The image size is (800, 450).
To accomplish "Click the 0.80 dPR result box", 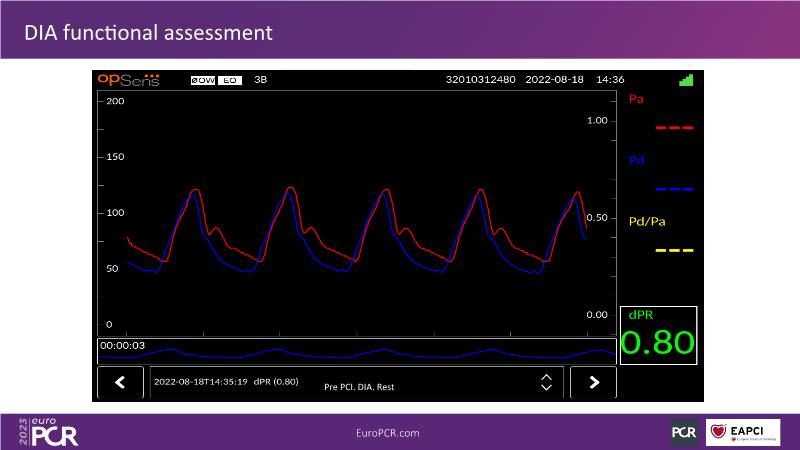I will pos(657,335).
